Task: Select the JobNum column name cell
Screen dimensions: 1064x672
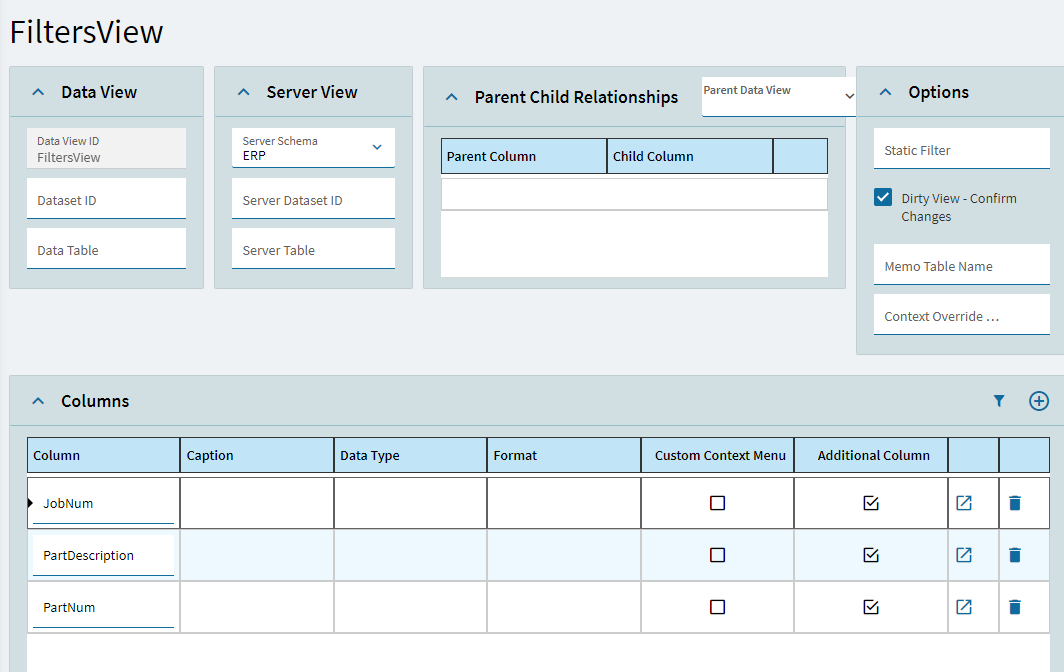Action: point(103,503)
